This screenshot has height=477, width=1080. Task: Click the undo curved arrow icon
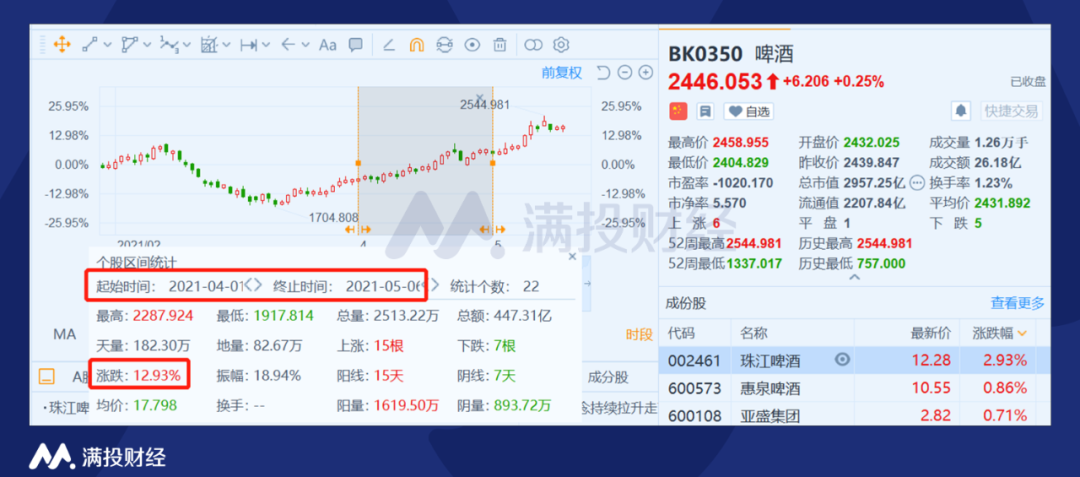603,73
